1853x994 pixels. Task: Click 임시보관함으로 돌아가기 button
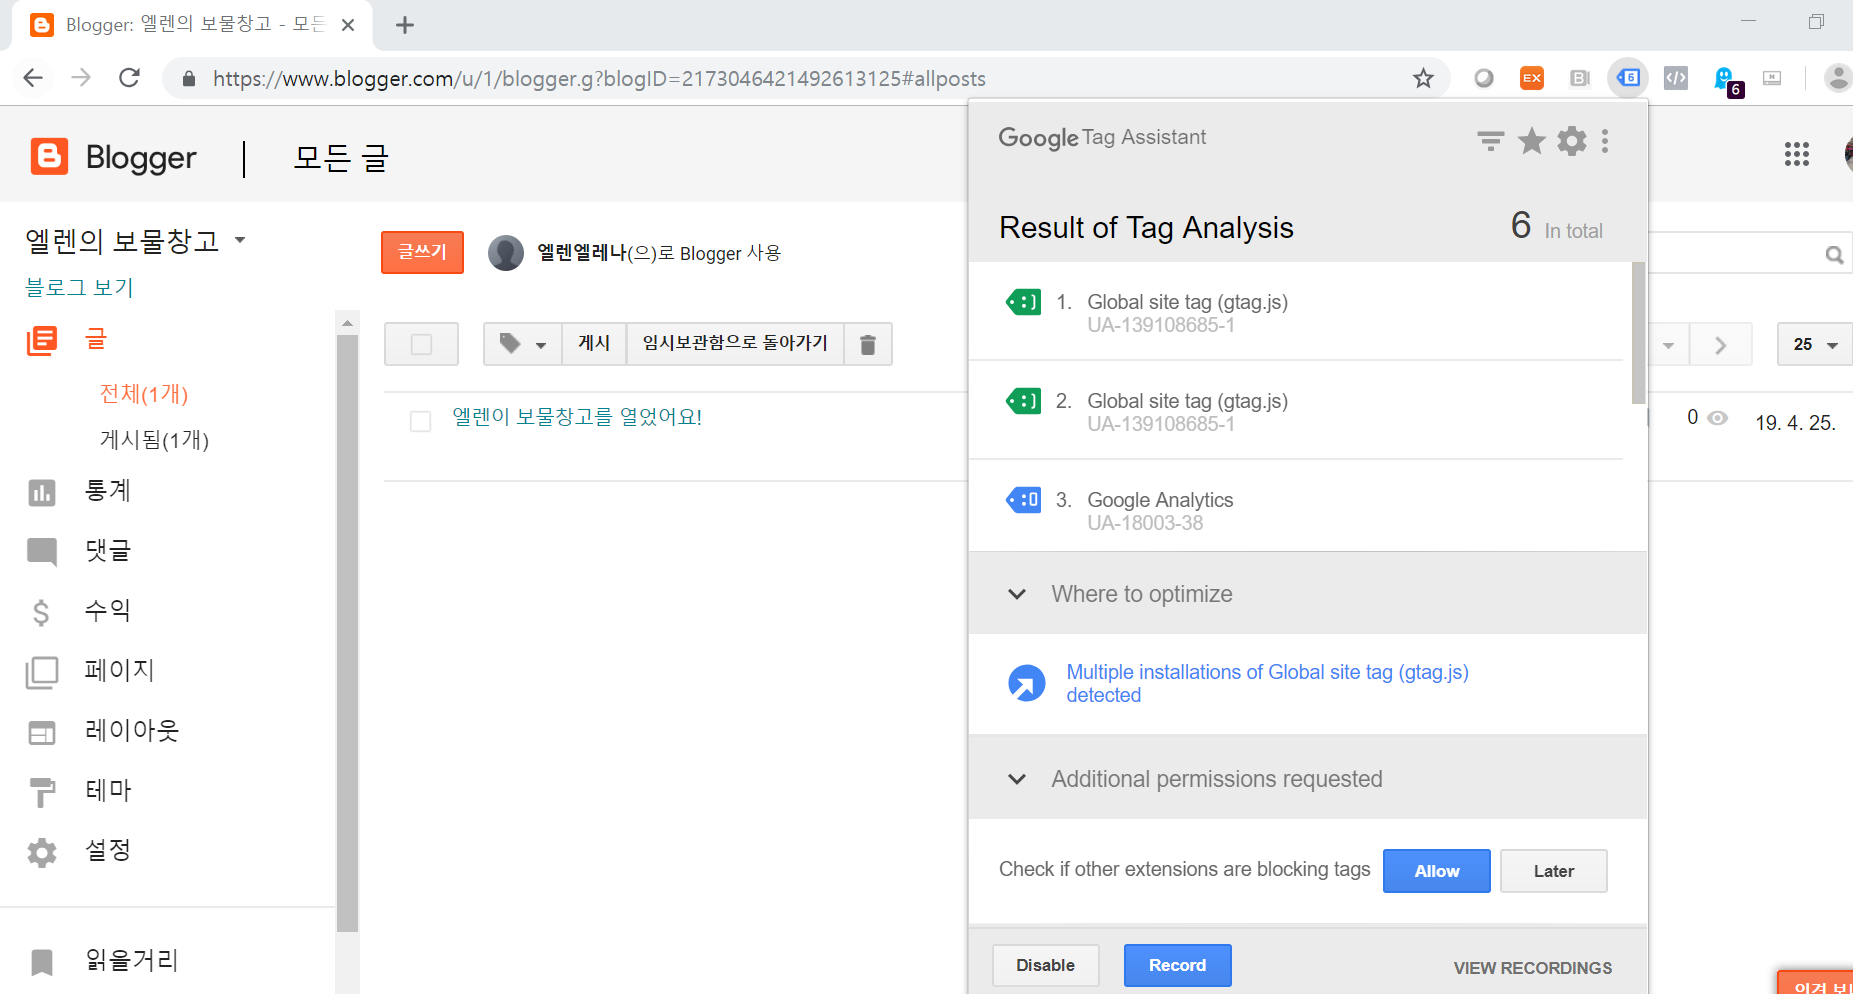pyautogui.click(x=735, y=344)
